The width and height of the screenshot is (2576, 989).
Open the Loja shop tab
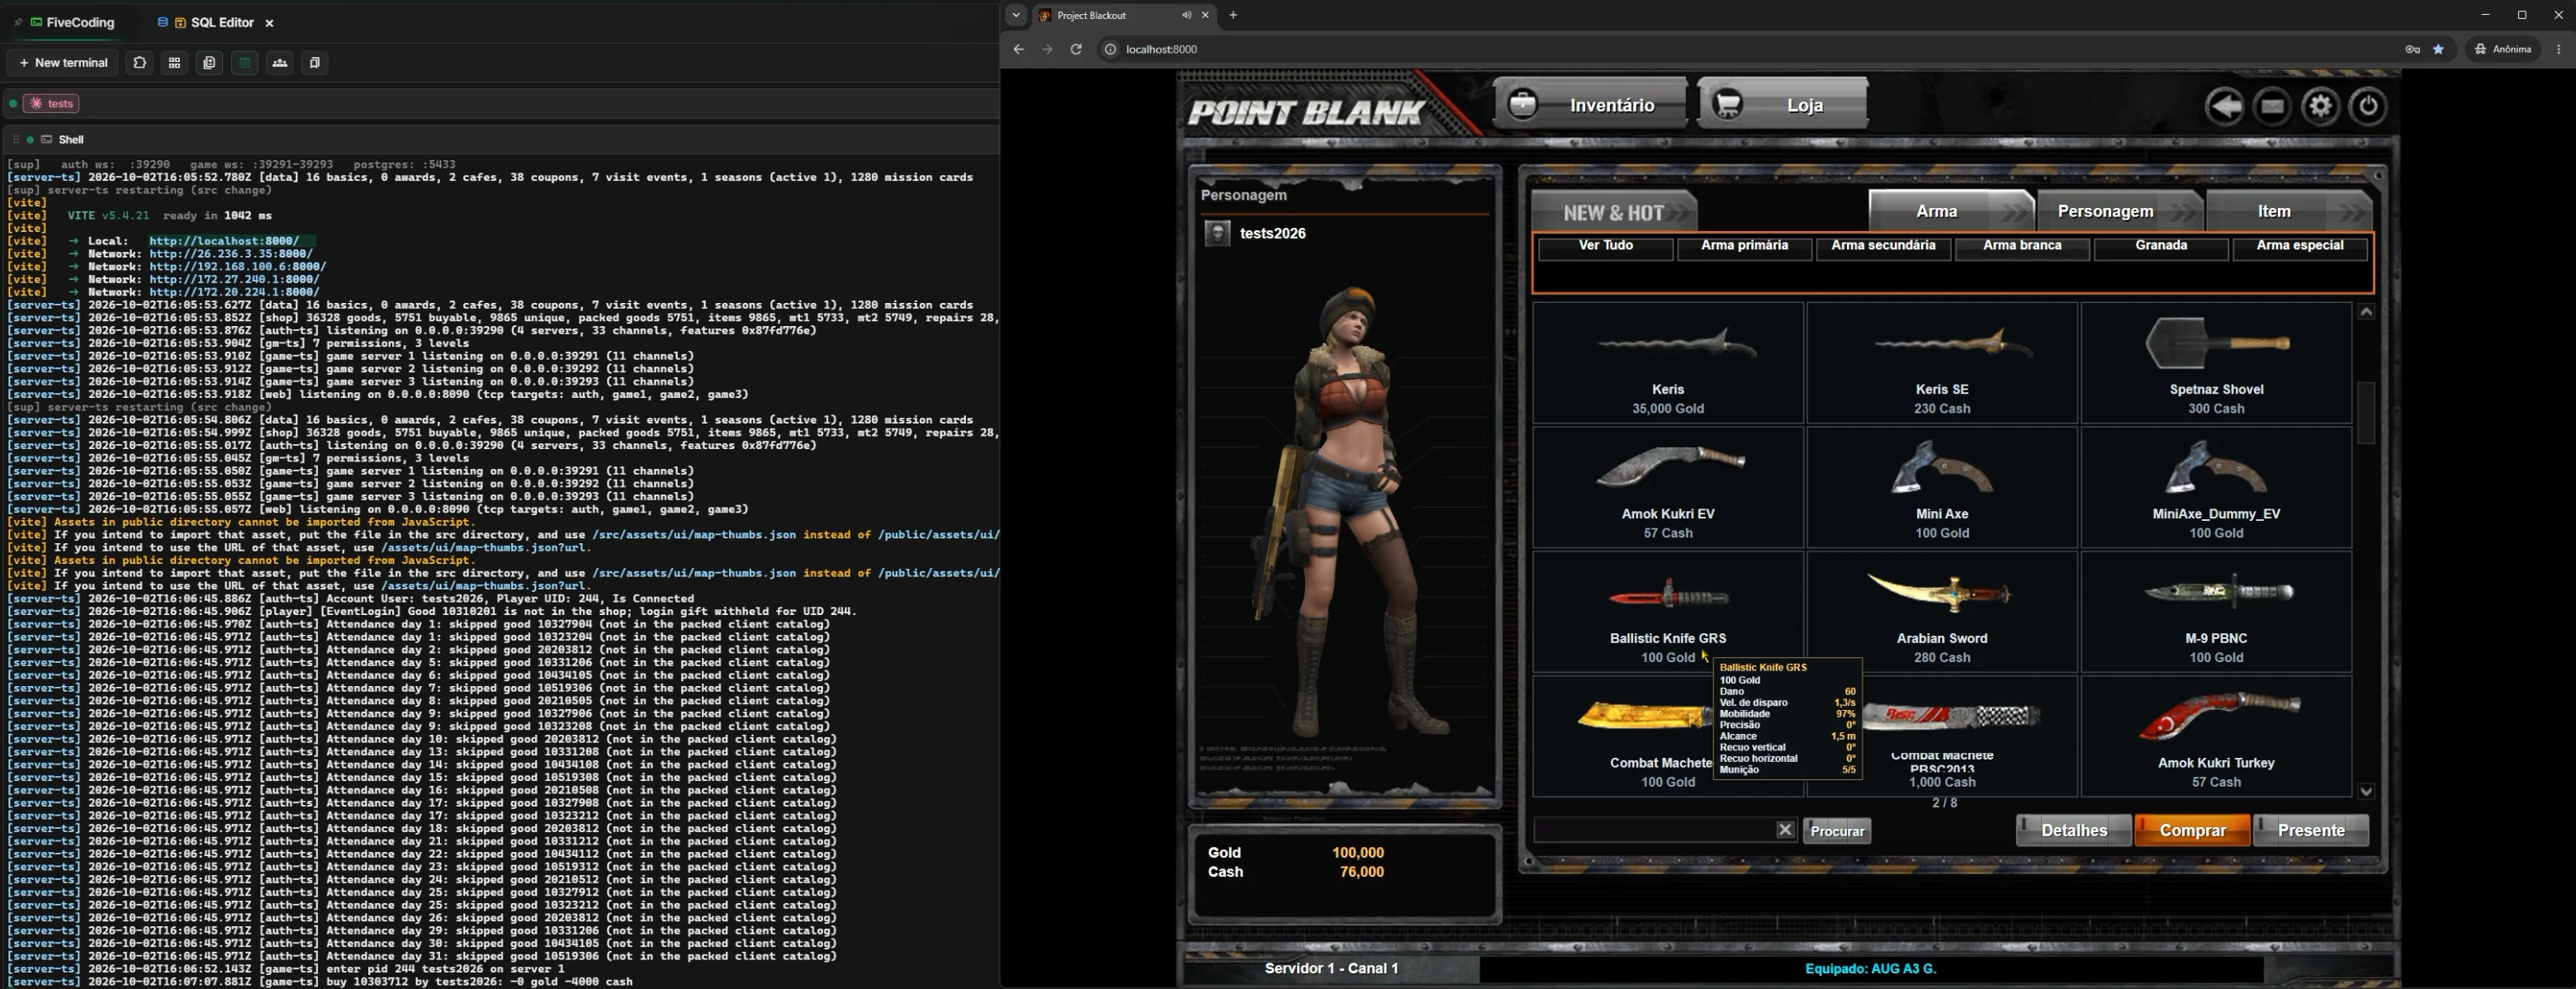click(1783, 104)
